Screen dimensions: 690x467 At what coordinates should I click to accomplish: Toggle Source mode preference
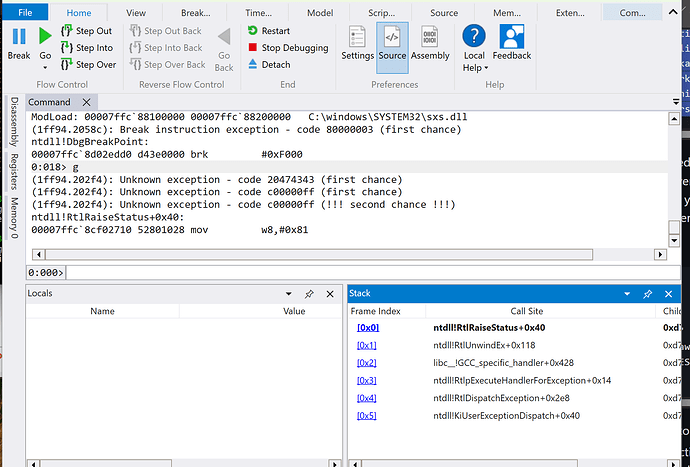click(392, 48)
